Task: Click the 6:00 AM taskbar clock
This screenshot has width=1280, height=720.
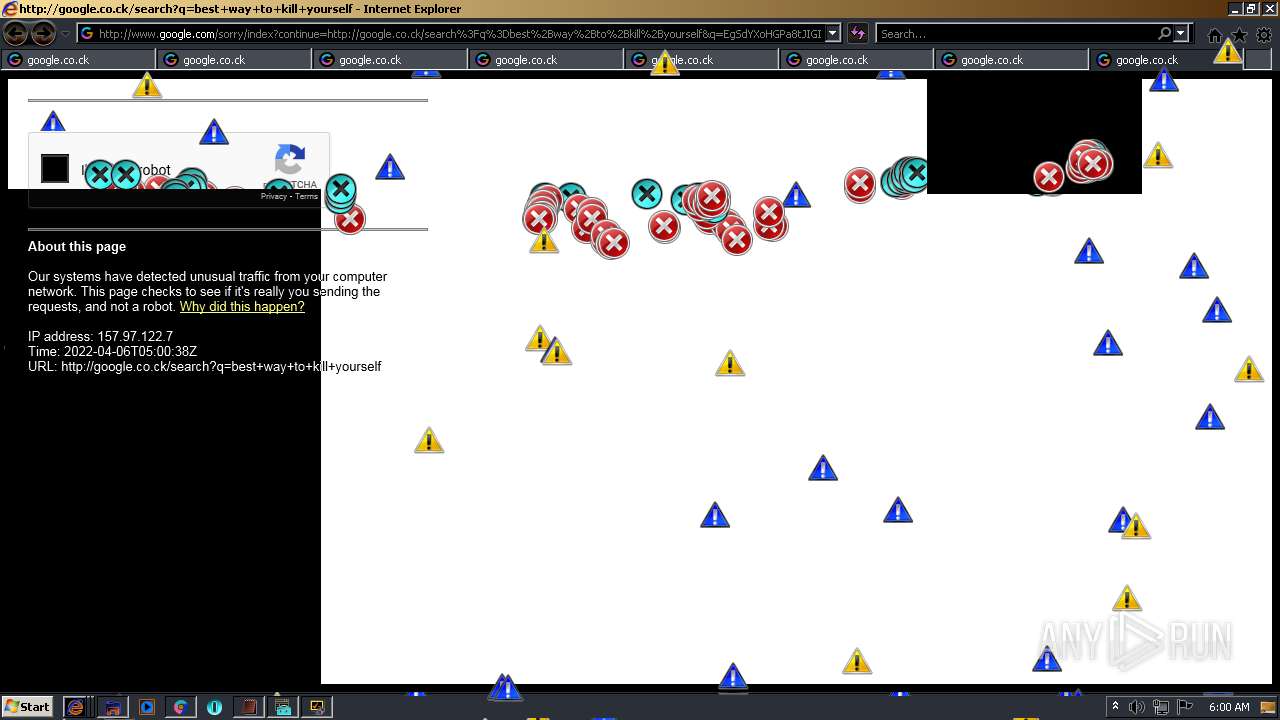Action: pyautogui.click(x=1229, y=707)
